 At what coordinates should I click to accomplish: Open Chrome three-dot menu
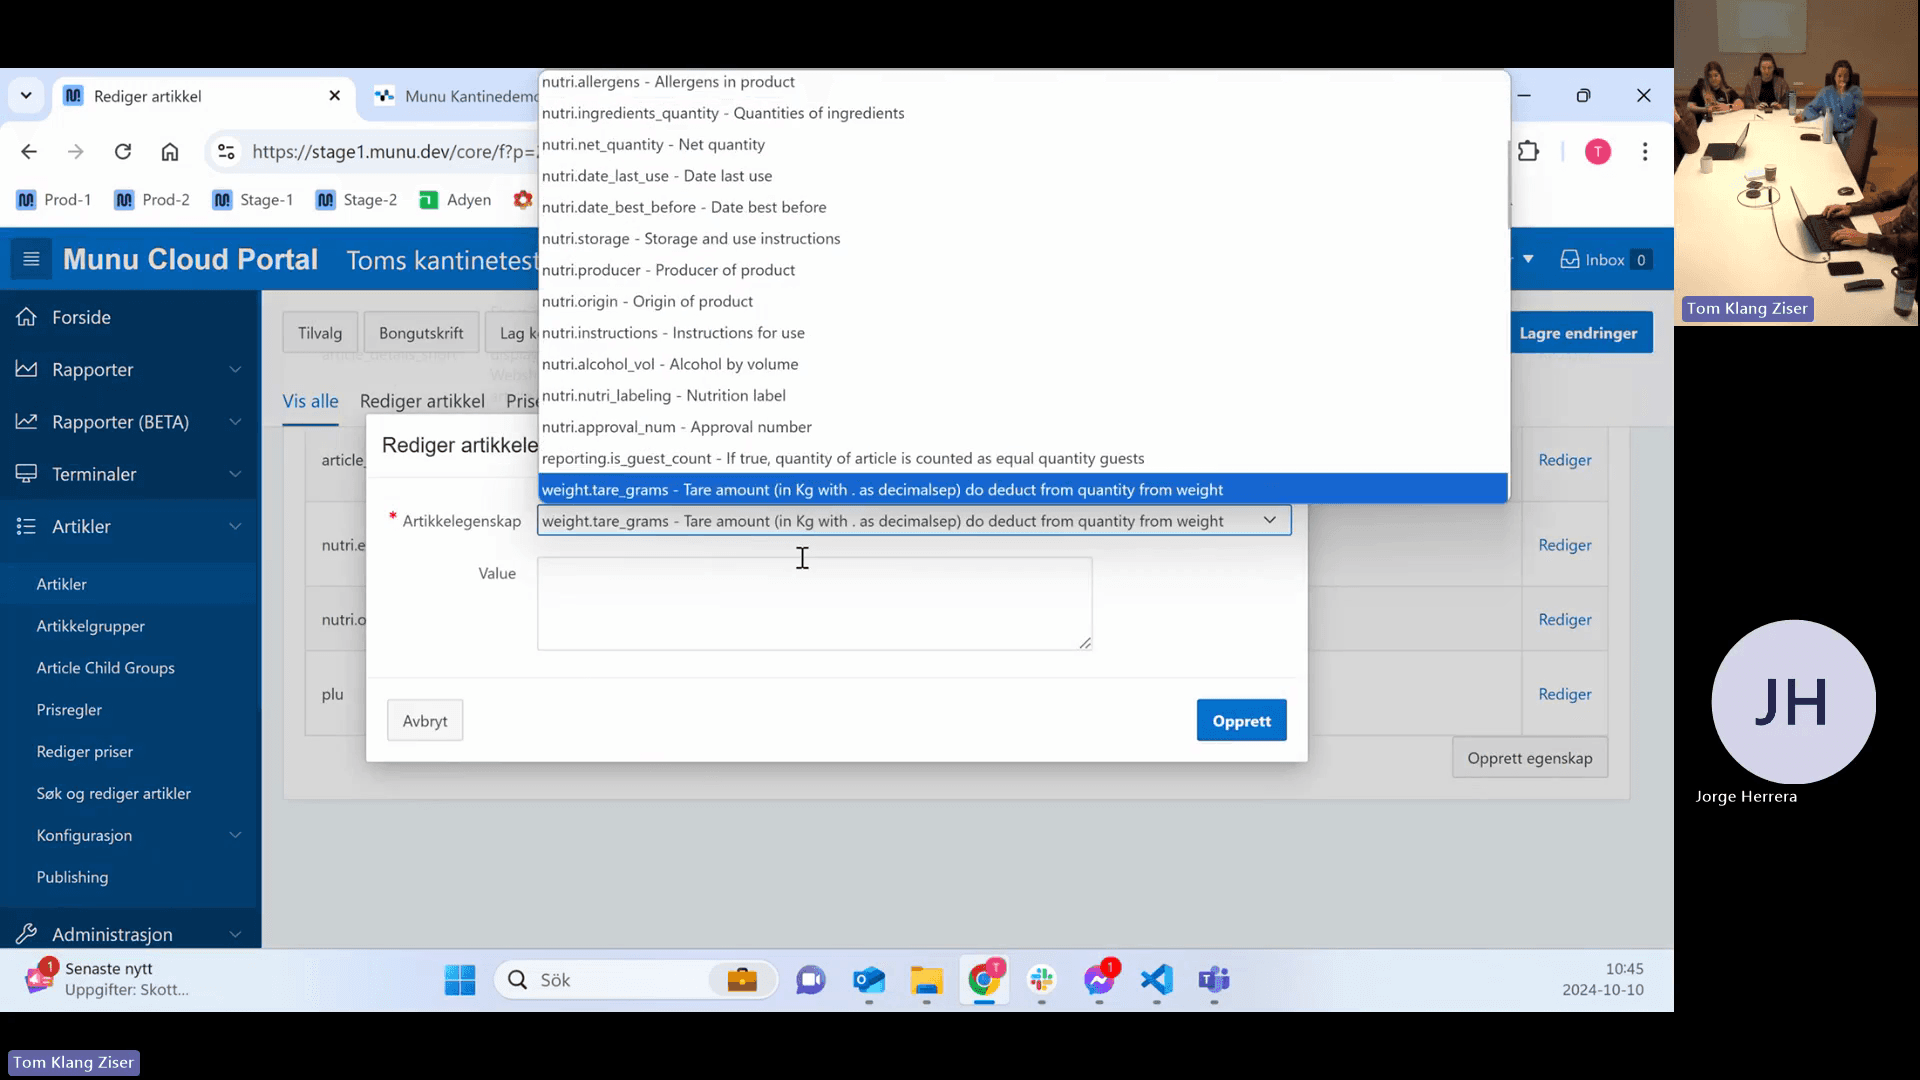1645,152
